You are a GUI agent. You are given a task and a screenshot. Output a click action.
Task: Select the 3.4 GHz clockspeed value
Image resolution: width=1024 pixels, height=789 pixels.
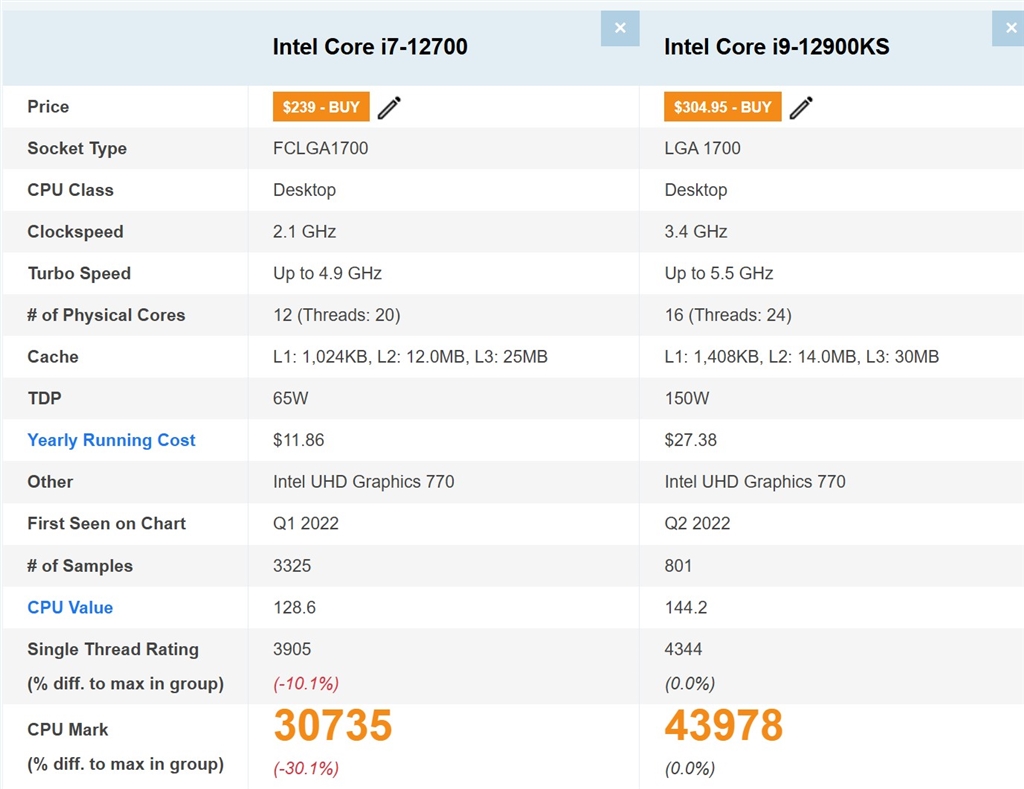[696, 232]
